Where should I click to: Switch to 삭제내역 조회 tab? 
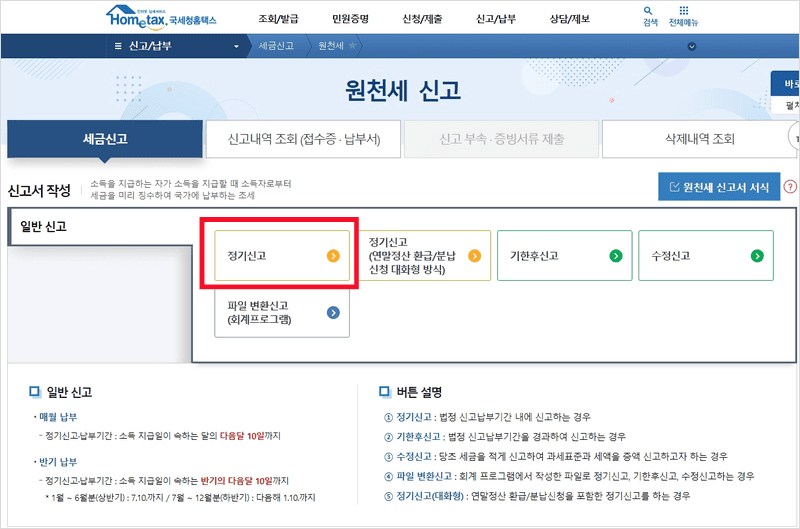(699, 139)
